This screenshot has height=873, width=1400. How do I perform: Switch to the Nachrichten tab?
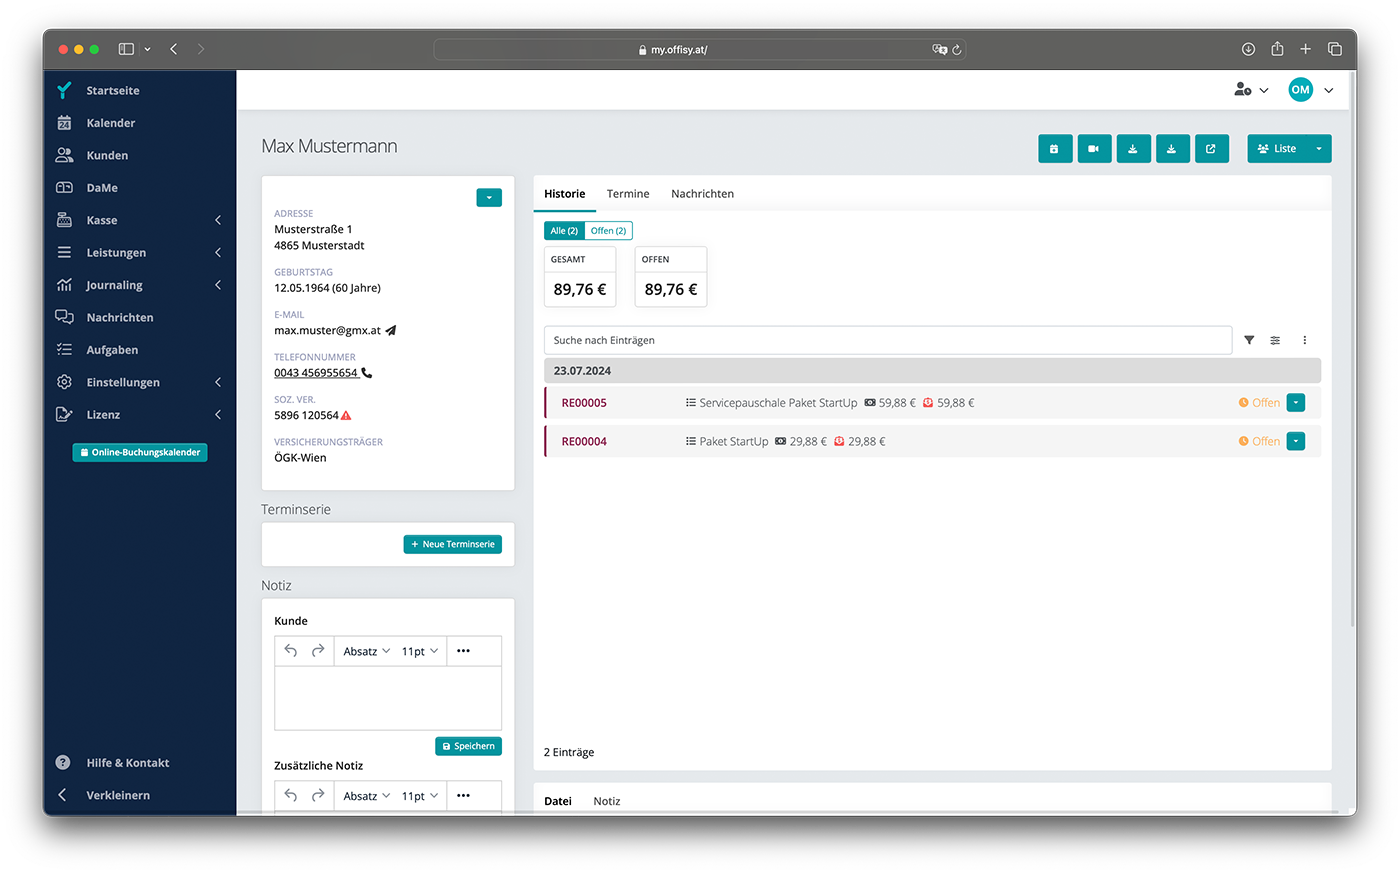pyautogui.click(x=702, y=194)
